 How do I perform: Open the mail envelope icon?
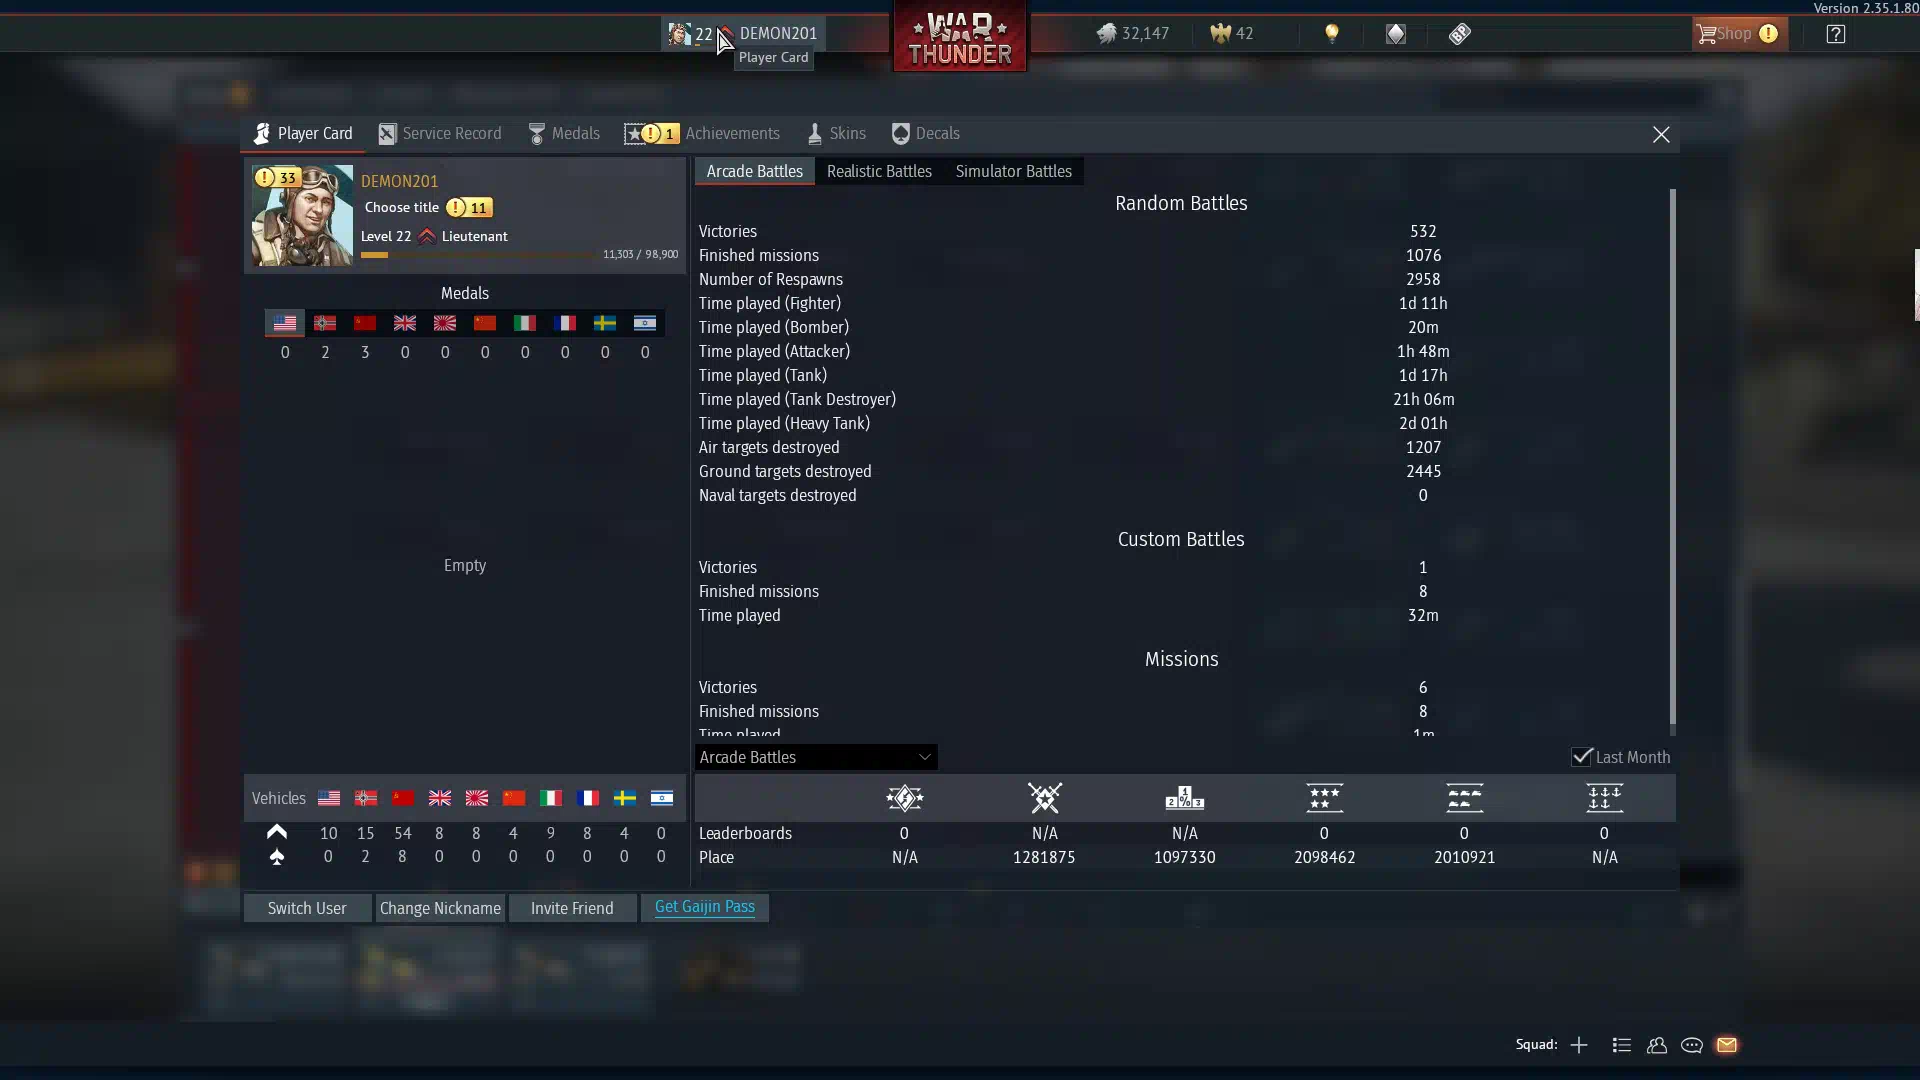coord(1727,1045)
